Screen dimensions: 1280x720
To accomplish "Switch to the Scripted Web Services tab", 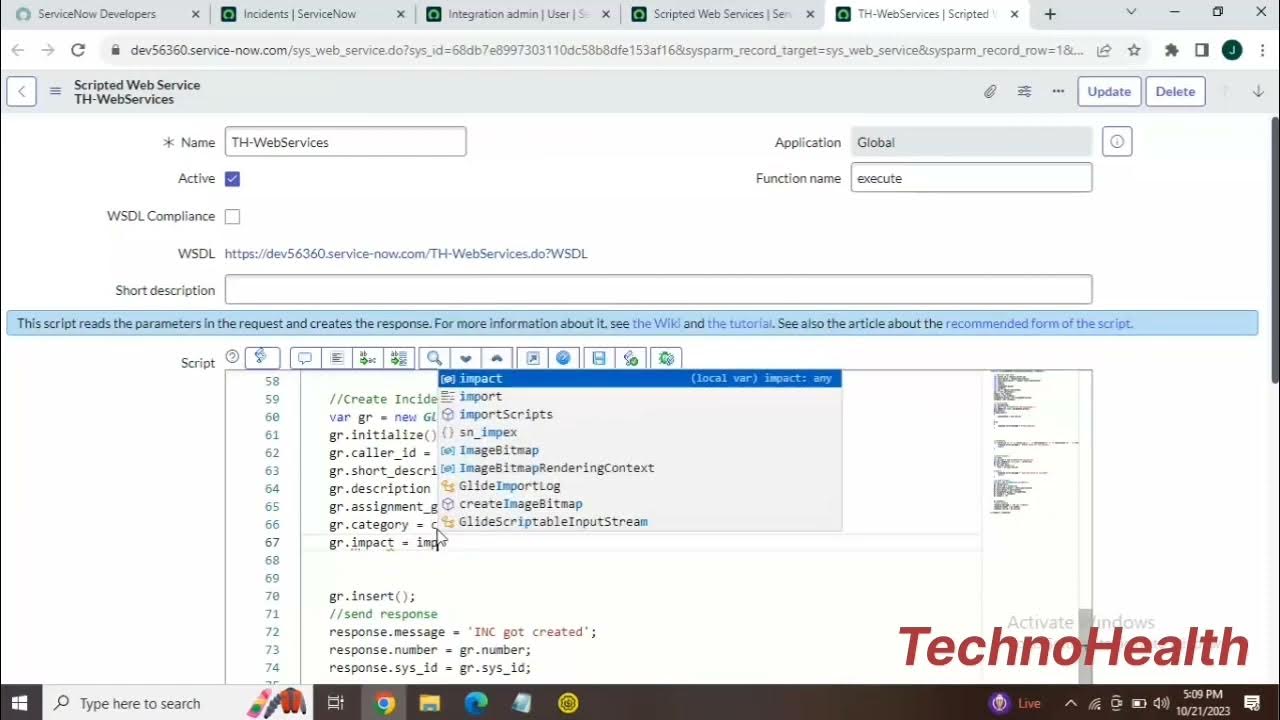I will [x=723, y=14].
